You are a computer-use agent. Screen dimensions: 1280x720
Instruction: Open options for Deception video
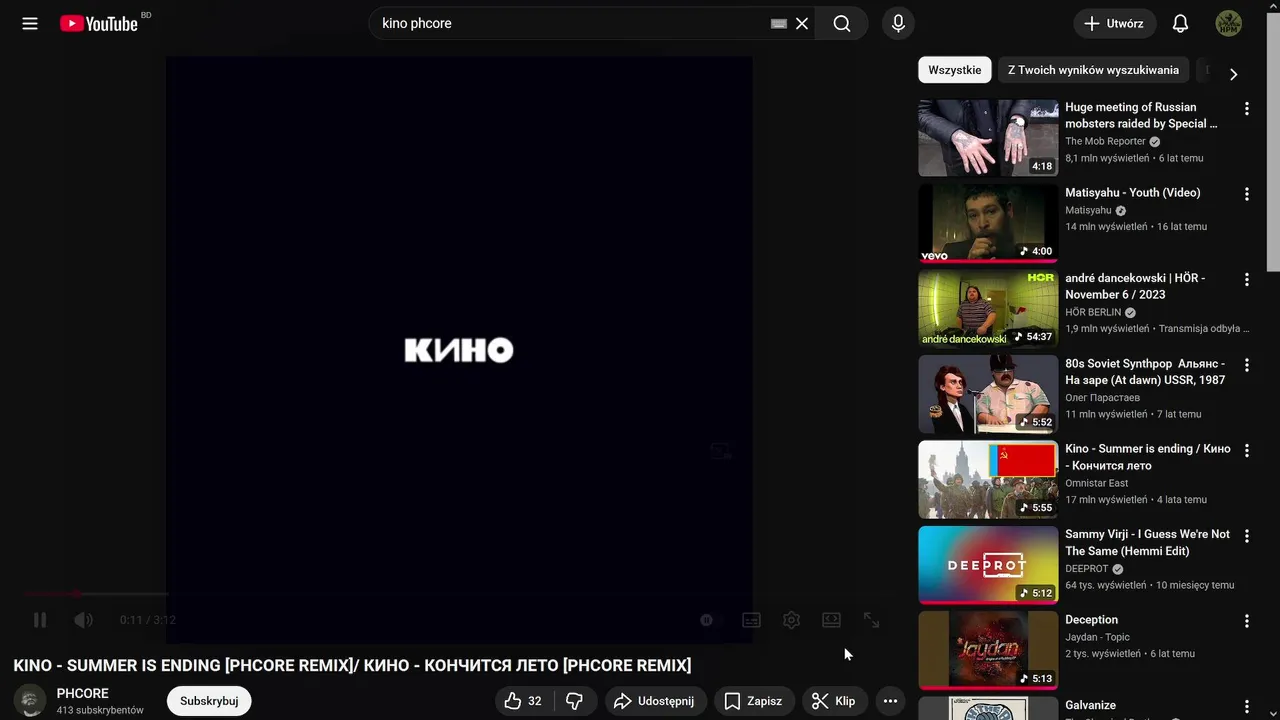pyautogui.click(x=1246, y=621)
